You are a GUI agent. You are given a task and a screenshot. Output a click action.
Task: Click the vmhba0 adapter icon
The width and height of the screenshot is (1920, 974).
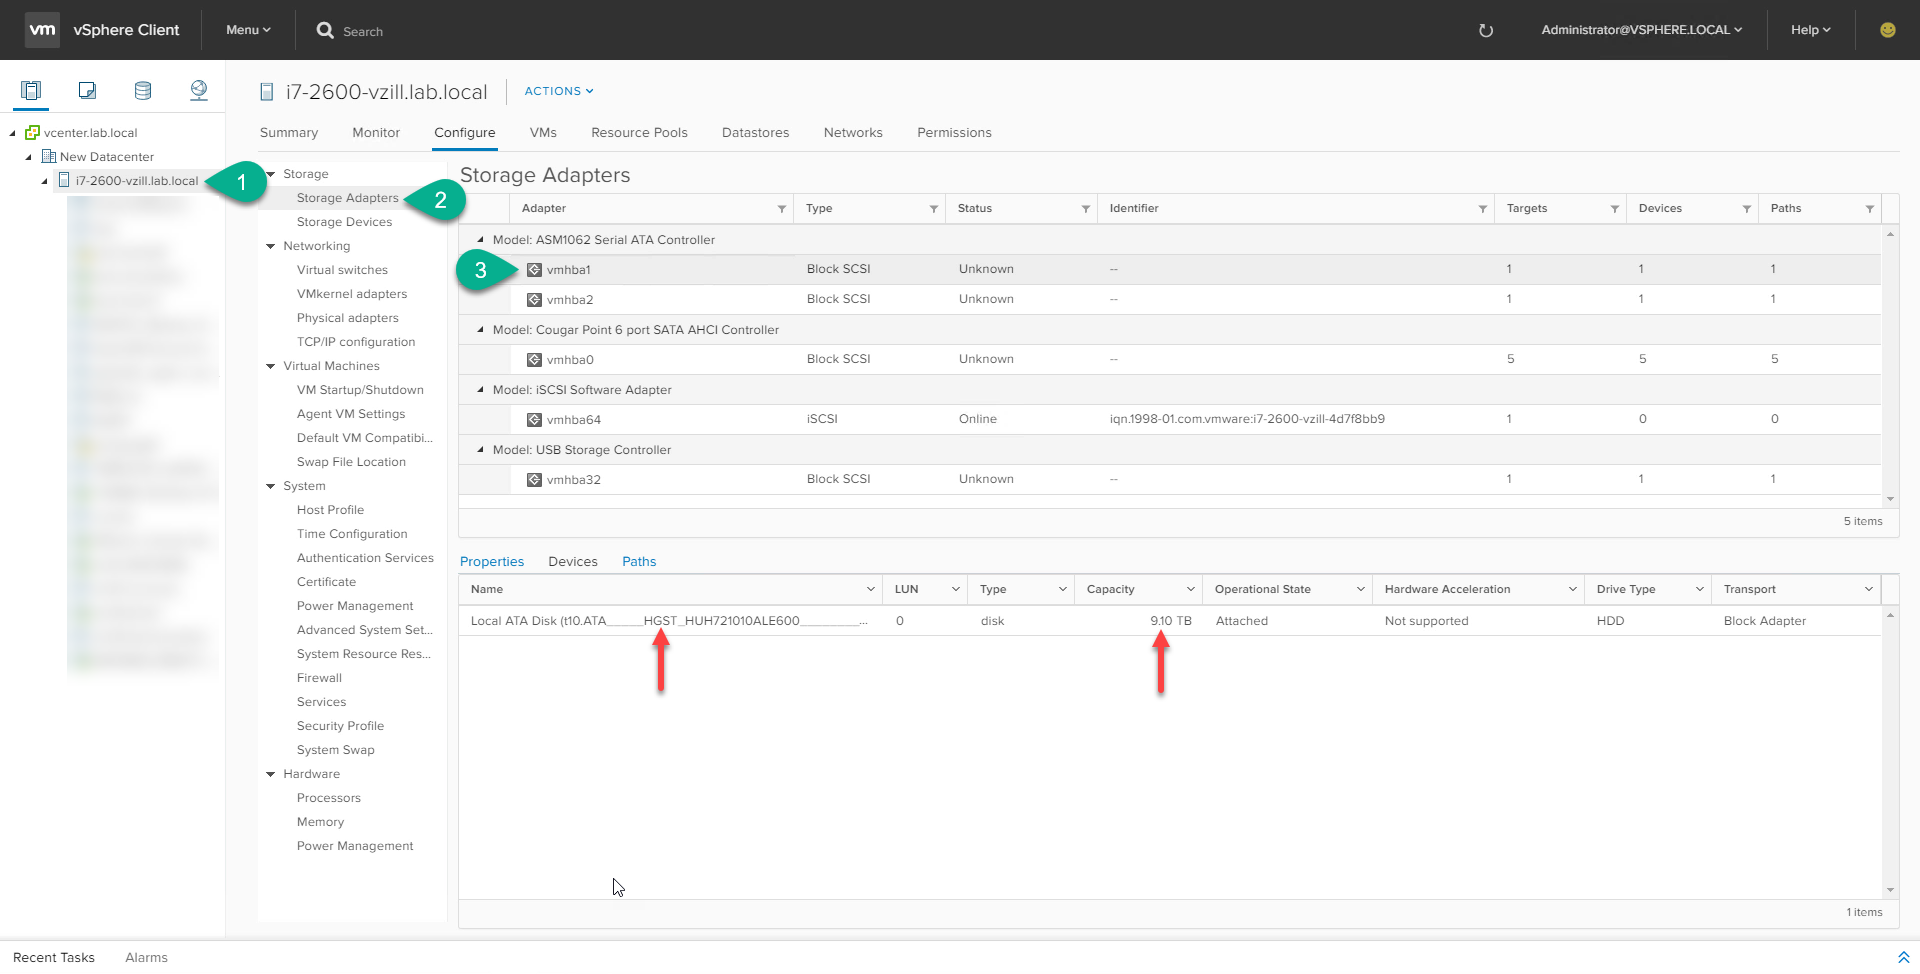pyautogui.click(x=535, y=360)
